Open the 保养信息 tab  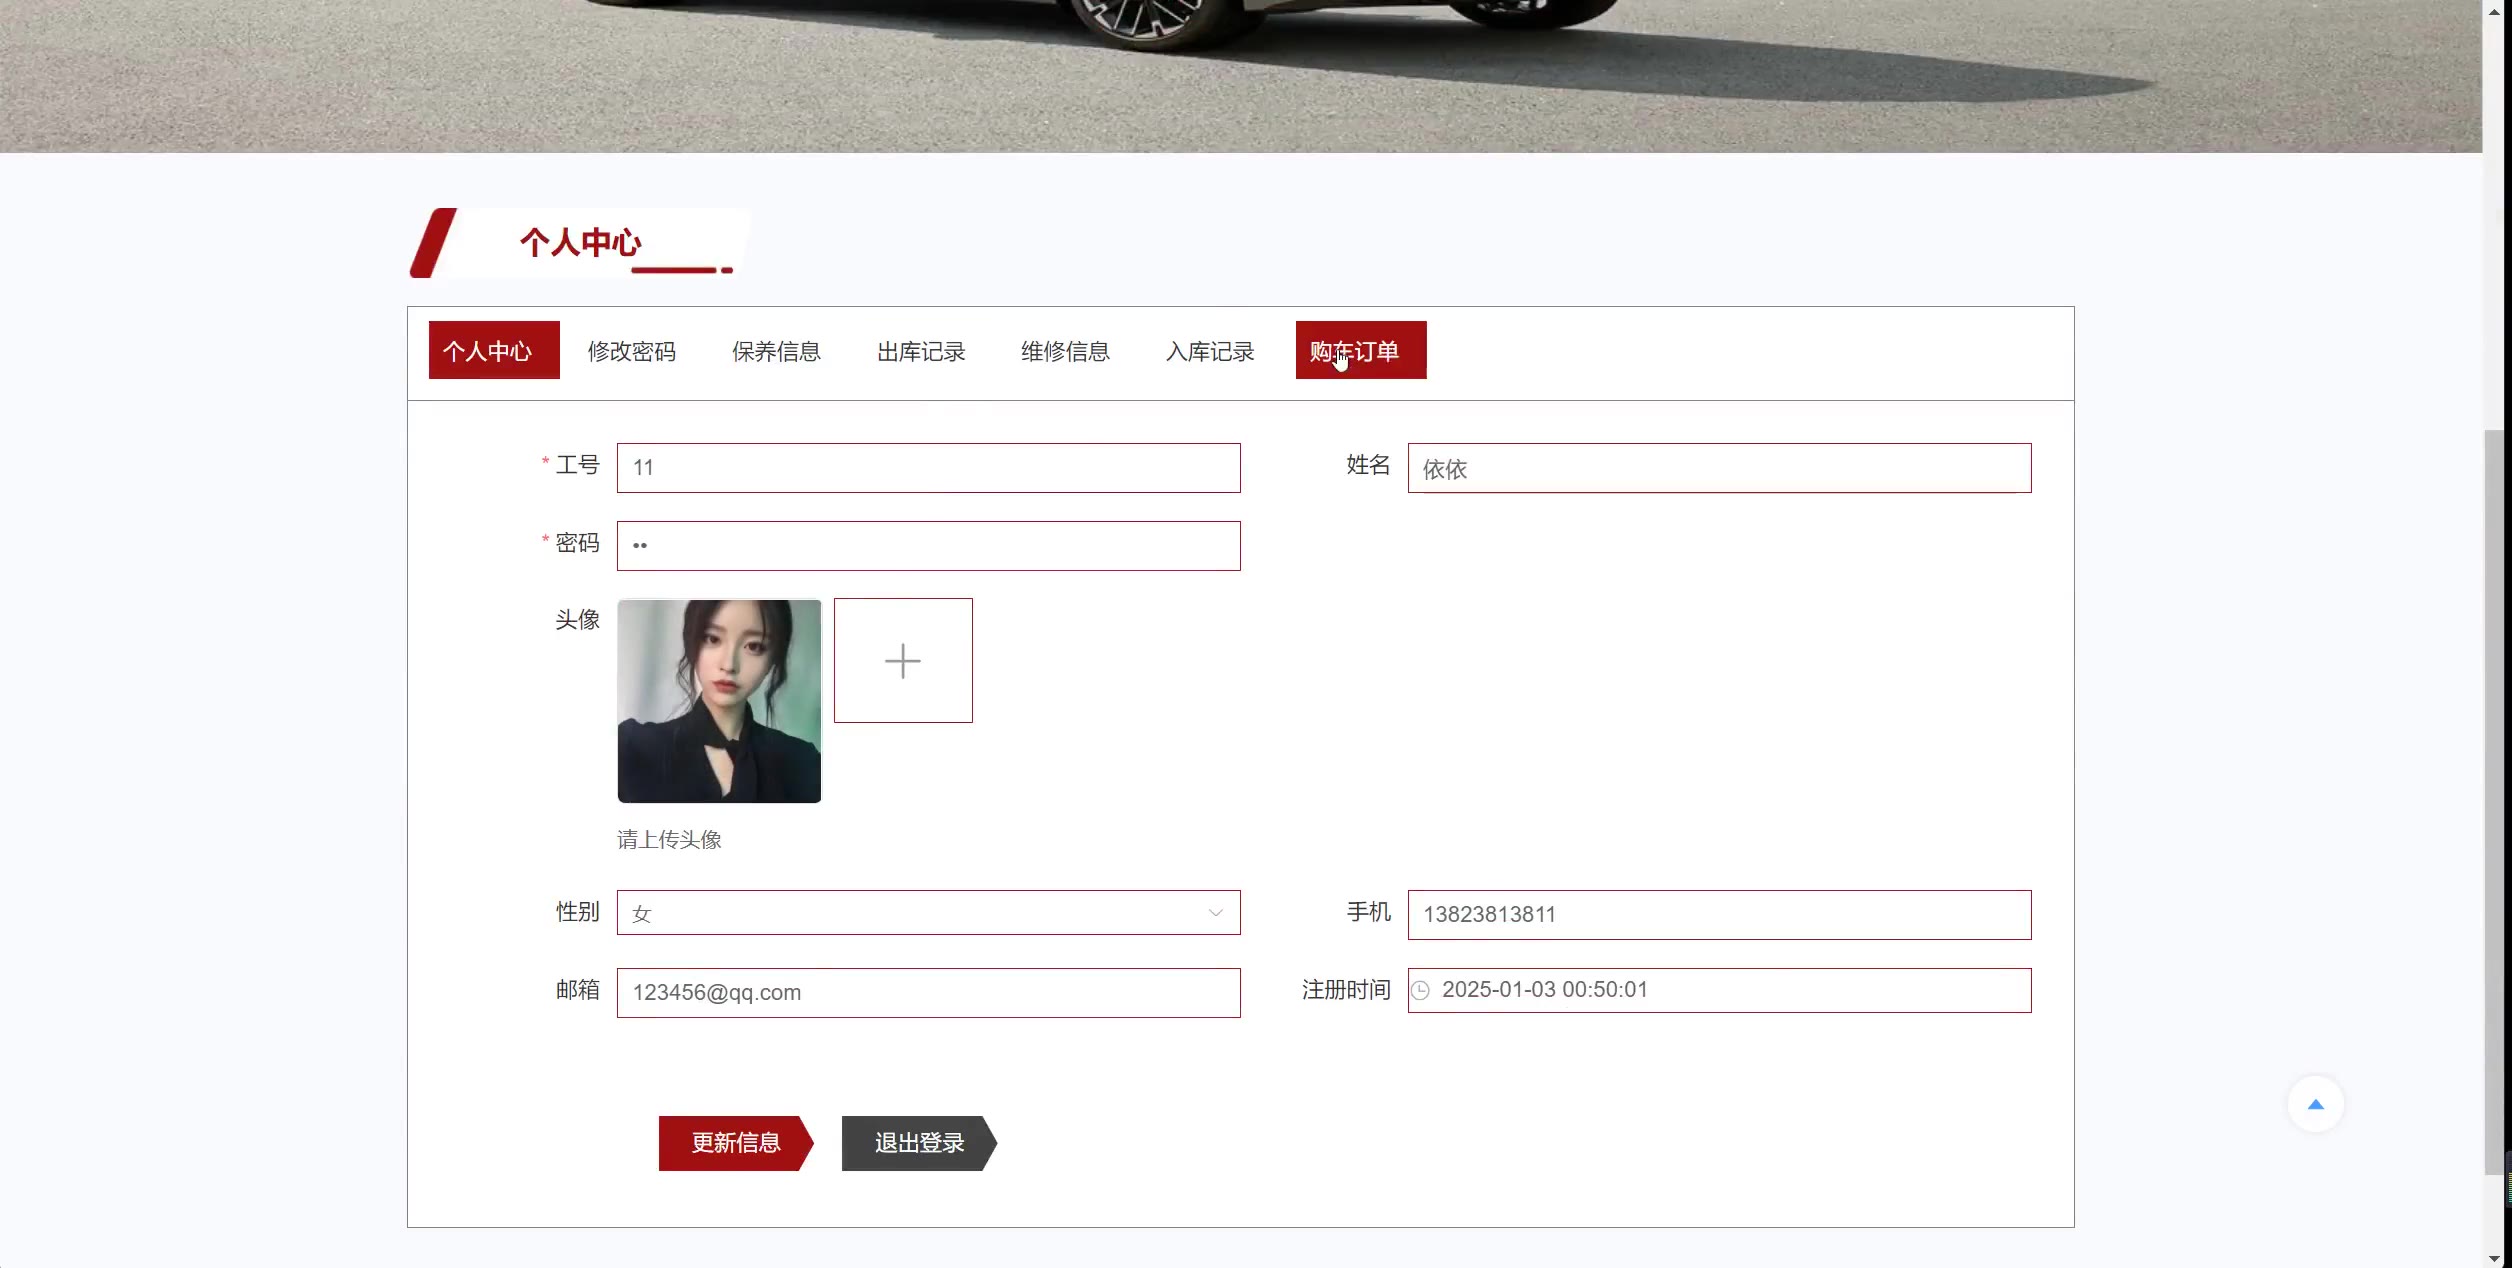pyautogui.click(x=776, y=351)
